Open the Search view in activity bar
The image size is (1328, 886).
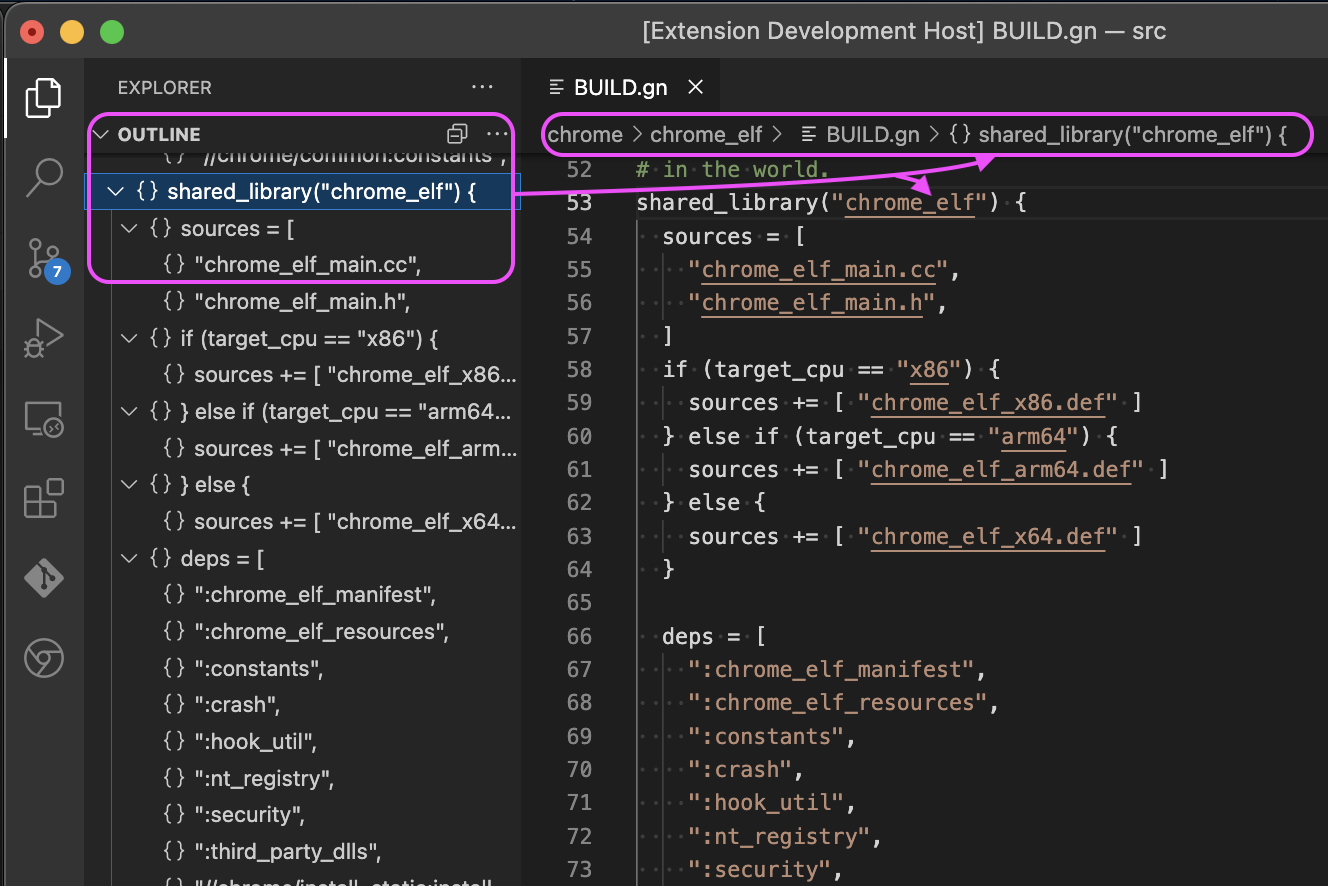(43, 177)
